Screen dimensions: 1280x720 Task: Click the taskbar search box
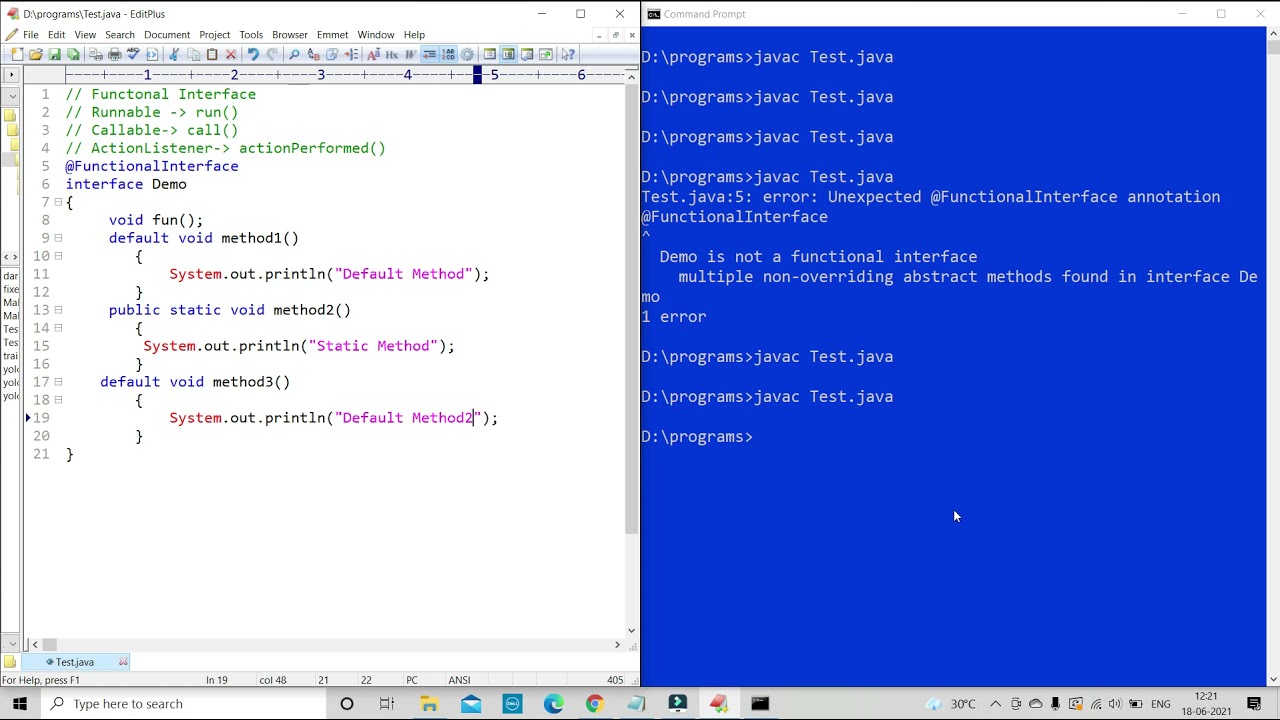(x=183, y=704)
